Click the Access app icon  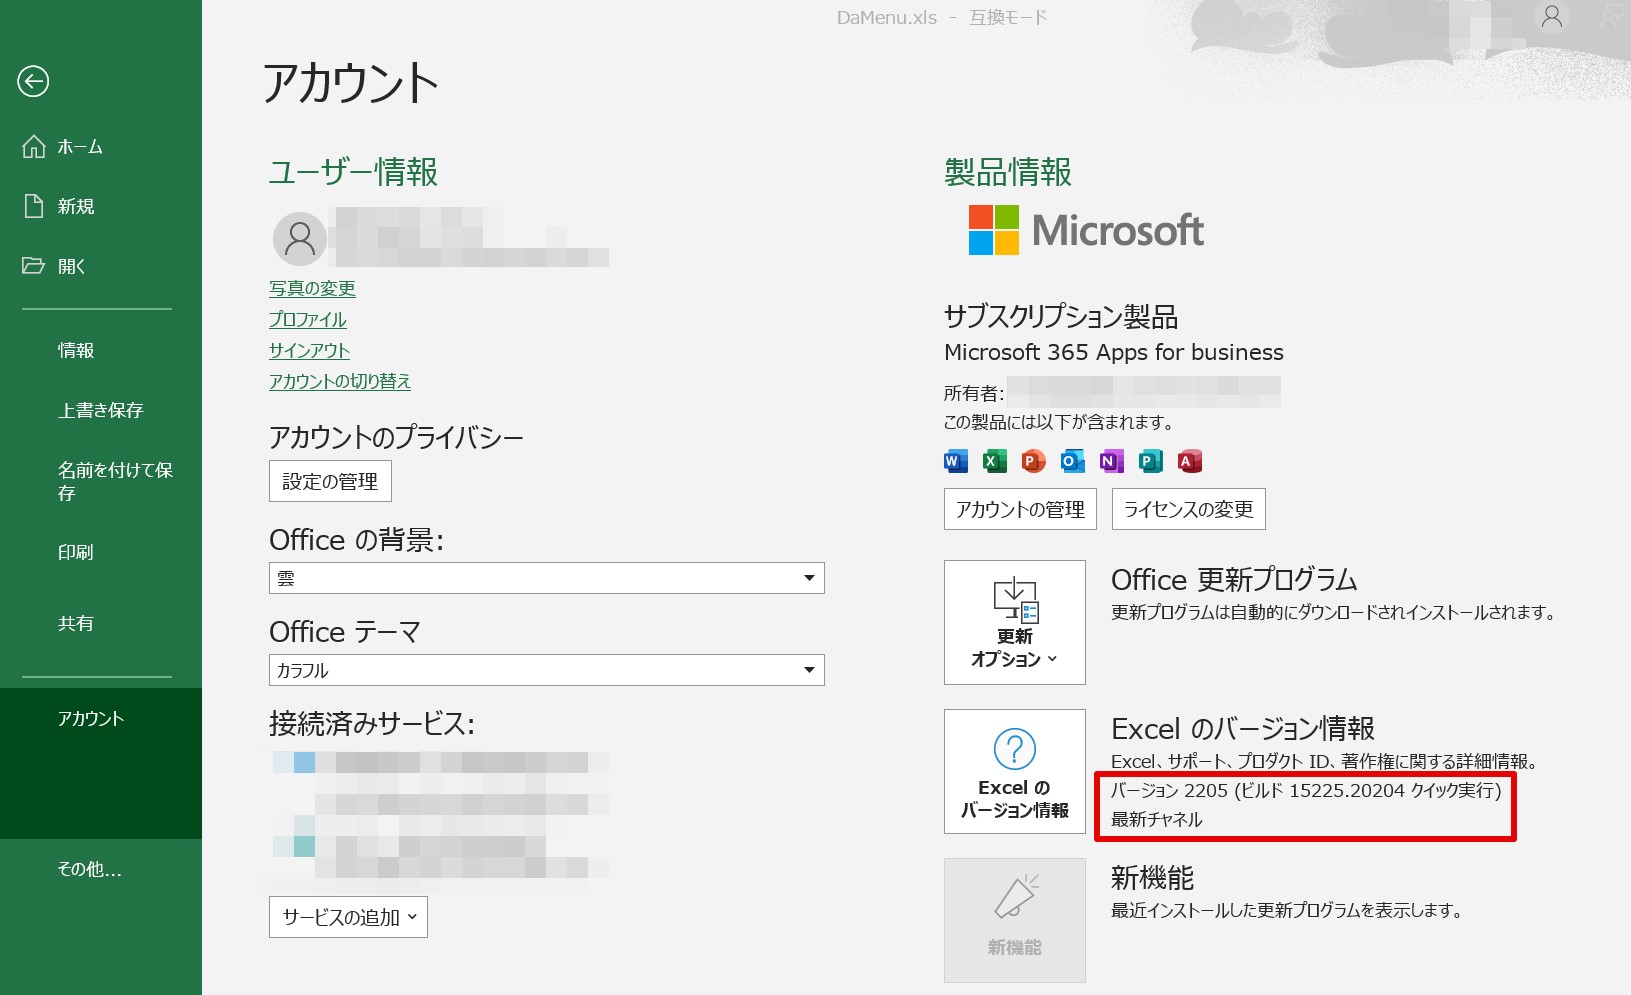(1189, 461)
